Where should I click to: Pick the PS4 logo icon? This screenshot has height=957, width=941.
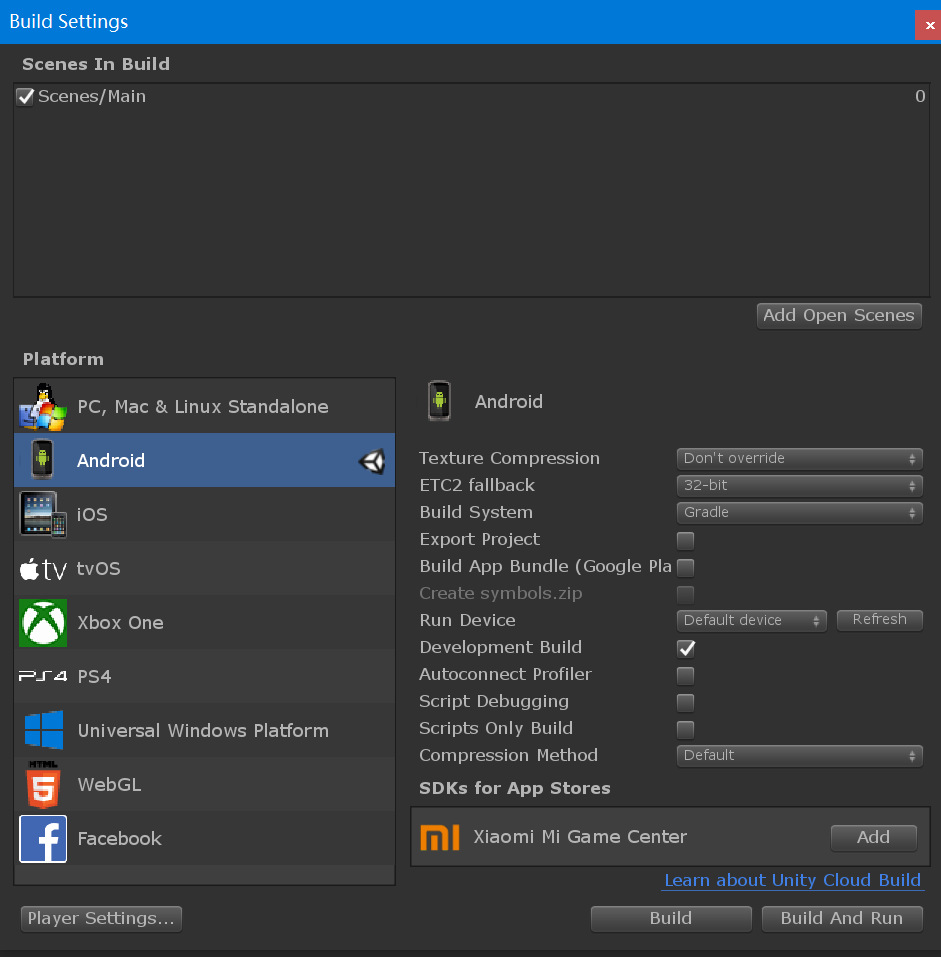(x=43, y=677)
